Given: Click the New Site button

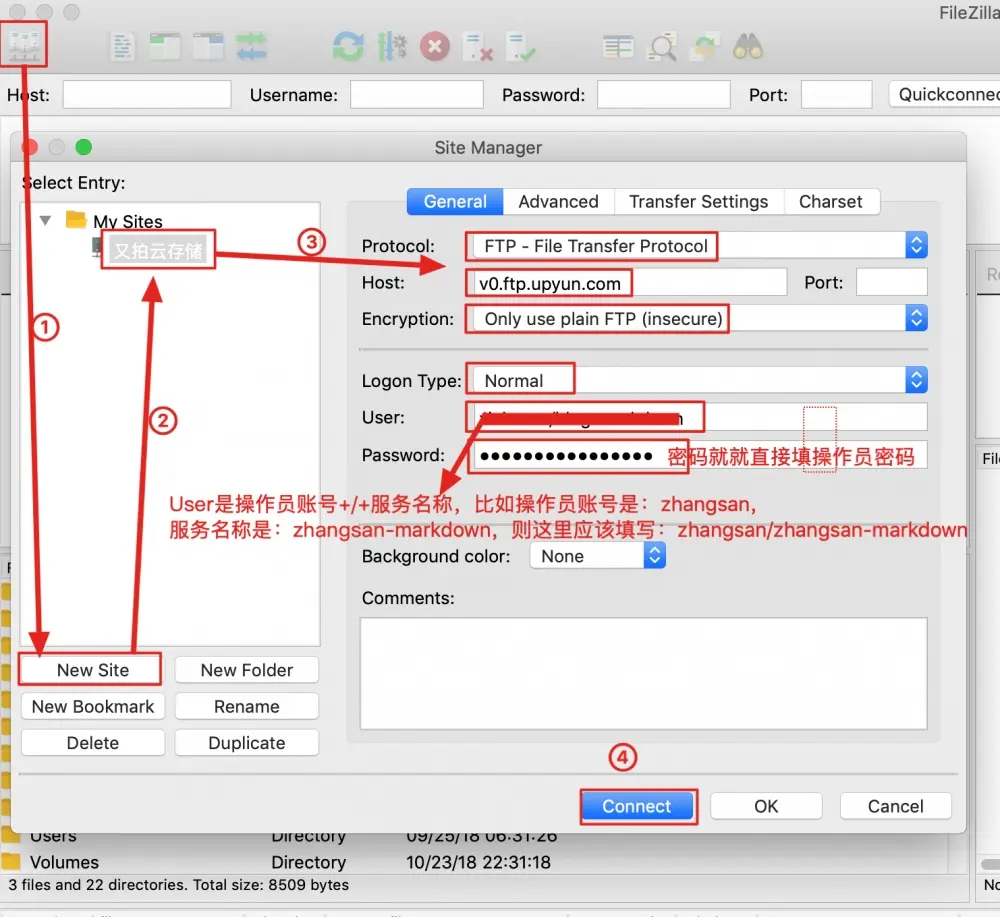Looking at the screenshot, I should (92, 670).
